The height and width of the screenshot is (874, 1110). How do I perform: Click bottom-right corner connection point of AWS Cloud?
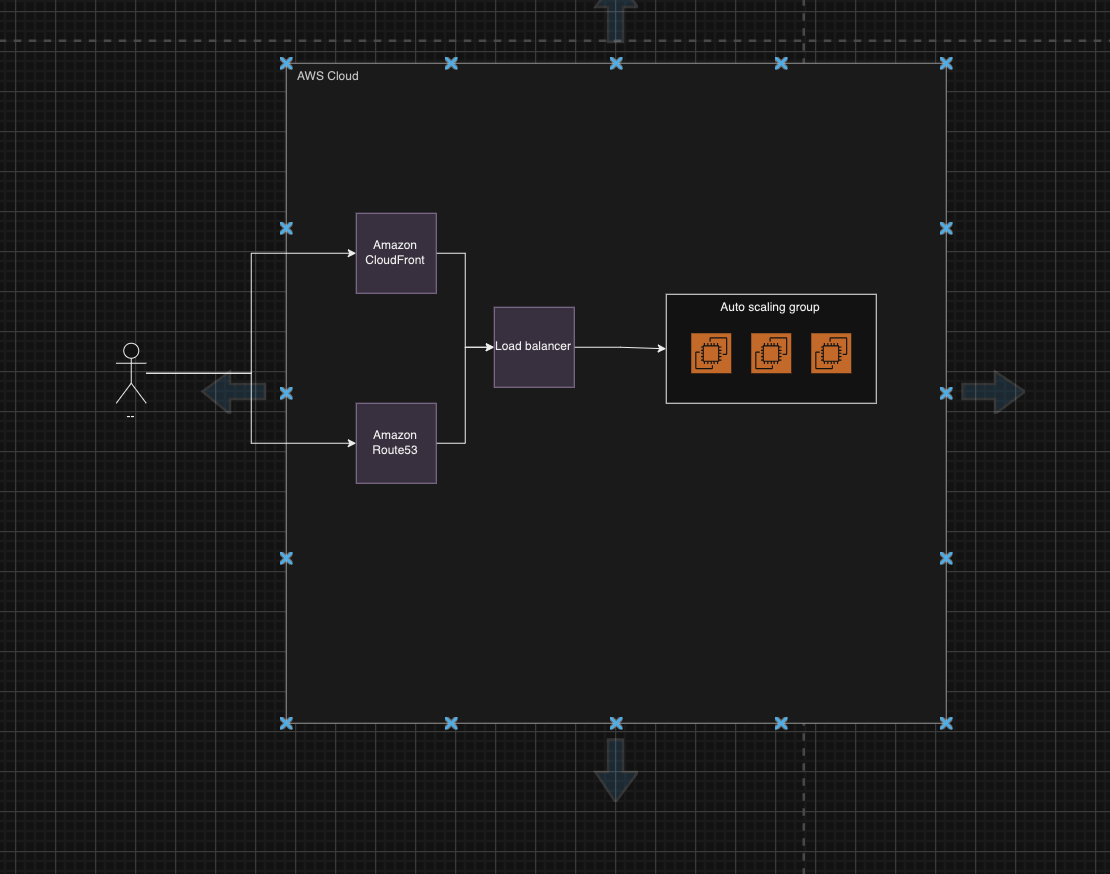pos(946,723)
